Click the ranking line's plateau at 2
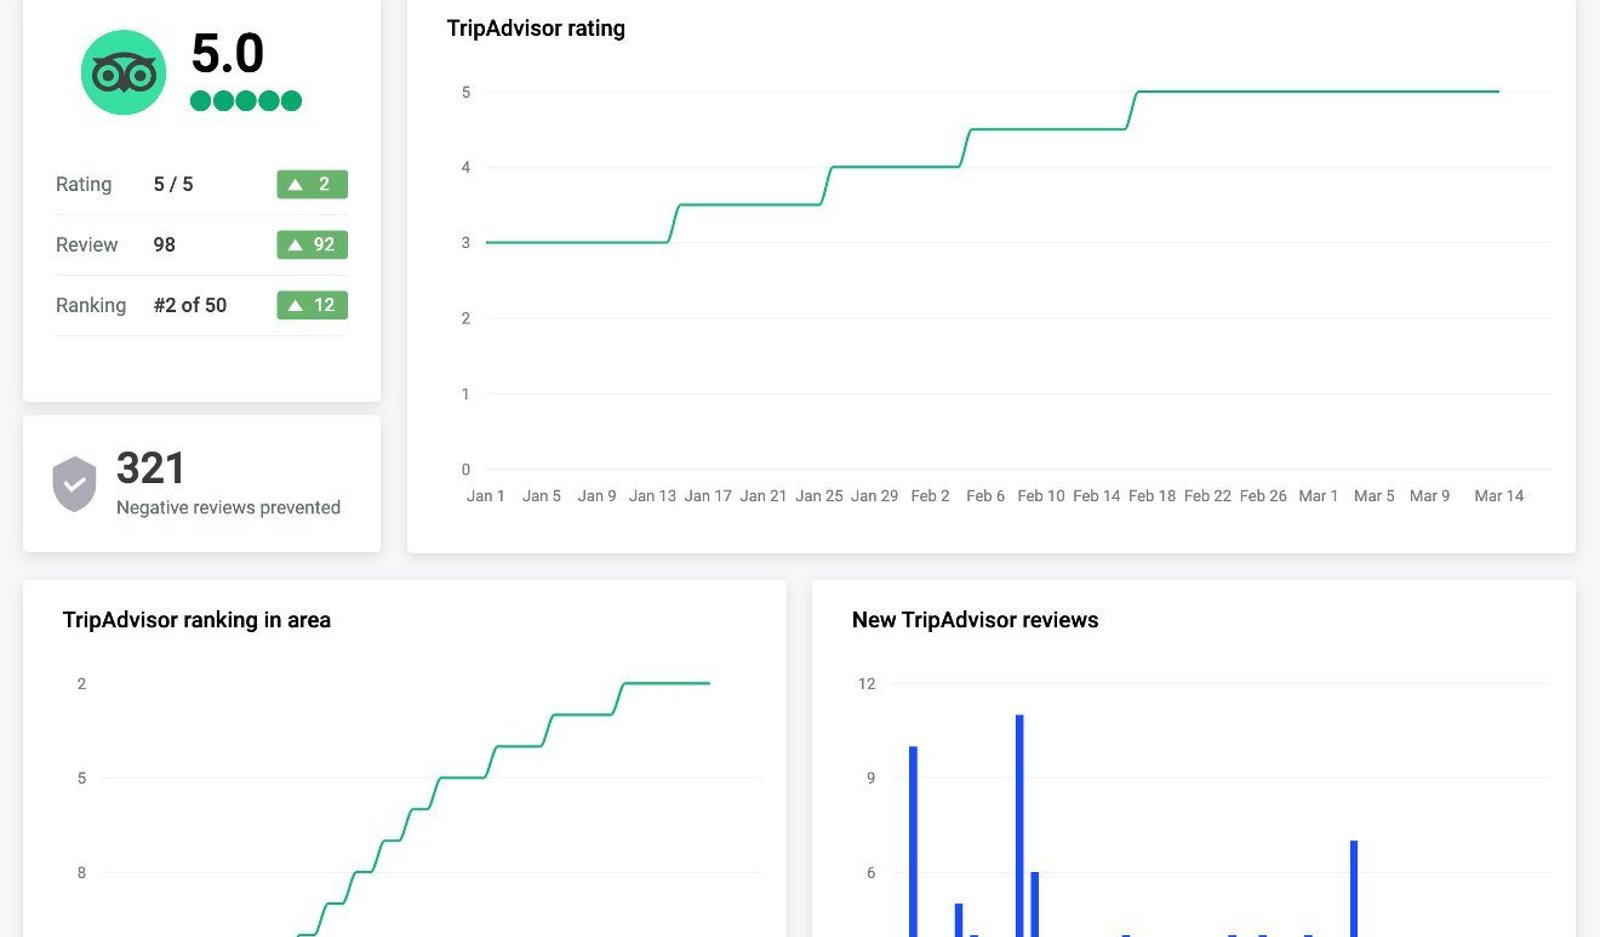Image resolution: width=1600 pixels, height=937 pixels. (x=667, y=683)
